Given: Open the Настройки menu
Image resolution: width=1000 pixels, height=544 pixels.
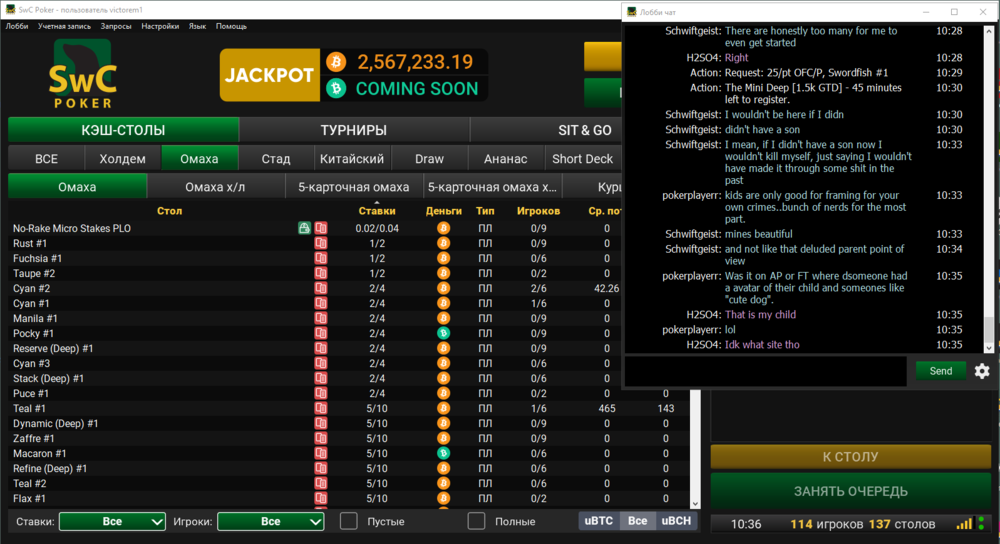Looking at the screenshot, I should (160, 26).
